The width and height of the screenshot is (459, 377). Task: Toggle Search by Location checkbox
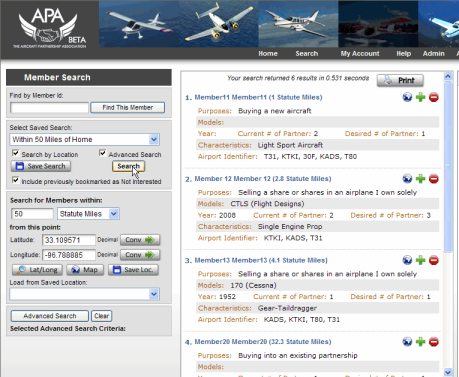(x=15, y=153)
